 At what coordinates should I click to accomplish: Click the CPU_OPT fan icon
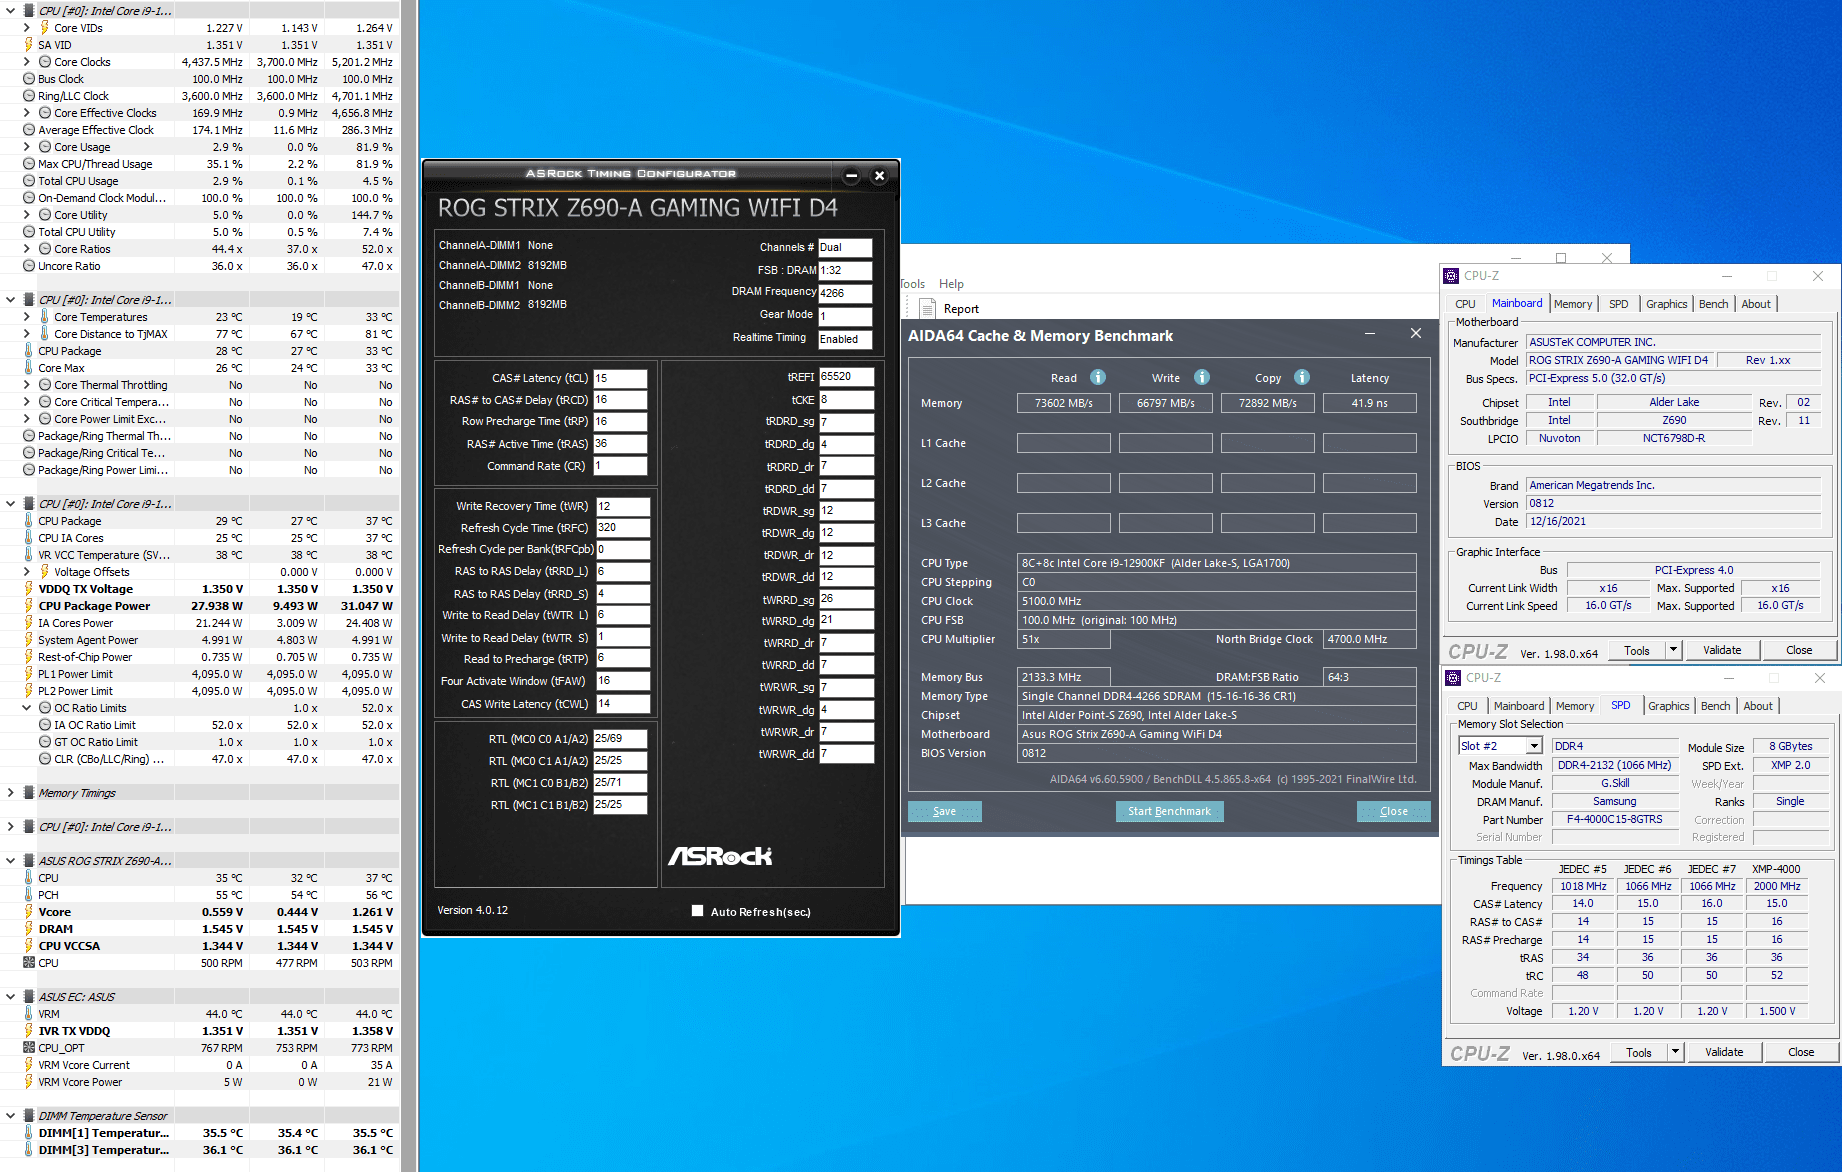coord(29,1048)
